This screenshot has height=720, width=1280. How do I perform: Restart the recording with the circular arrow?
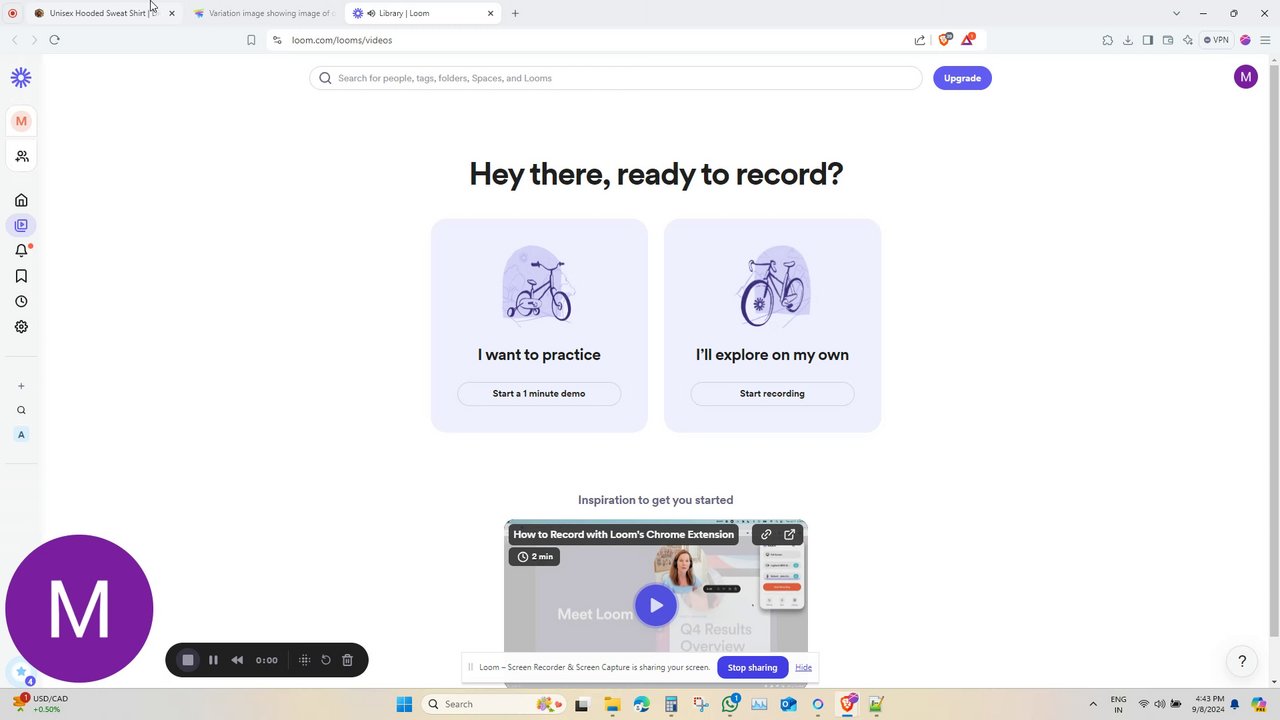tap(326, 660)
